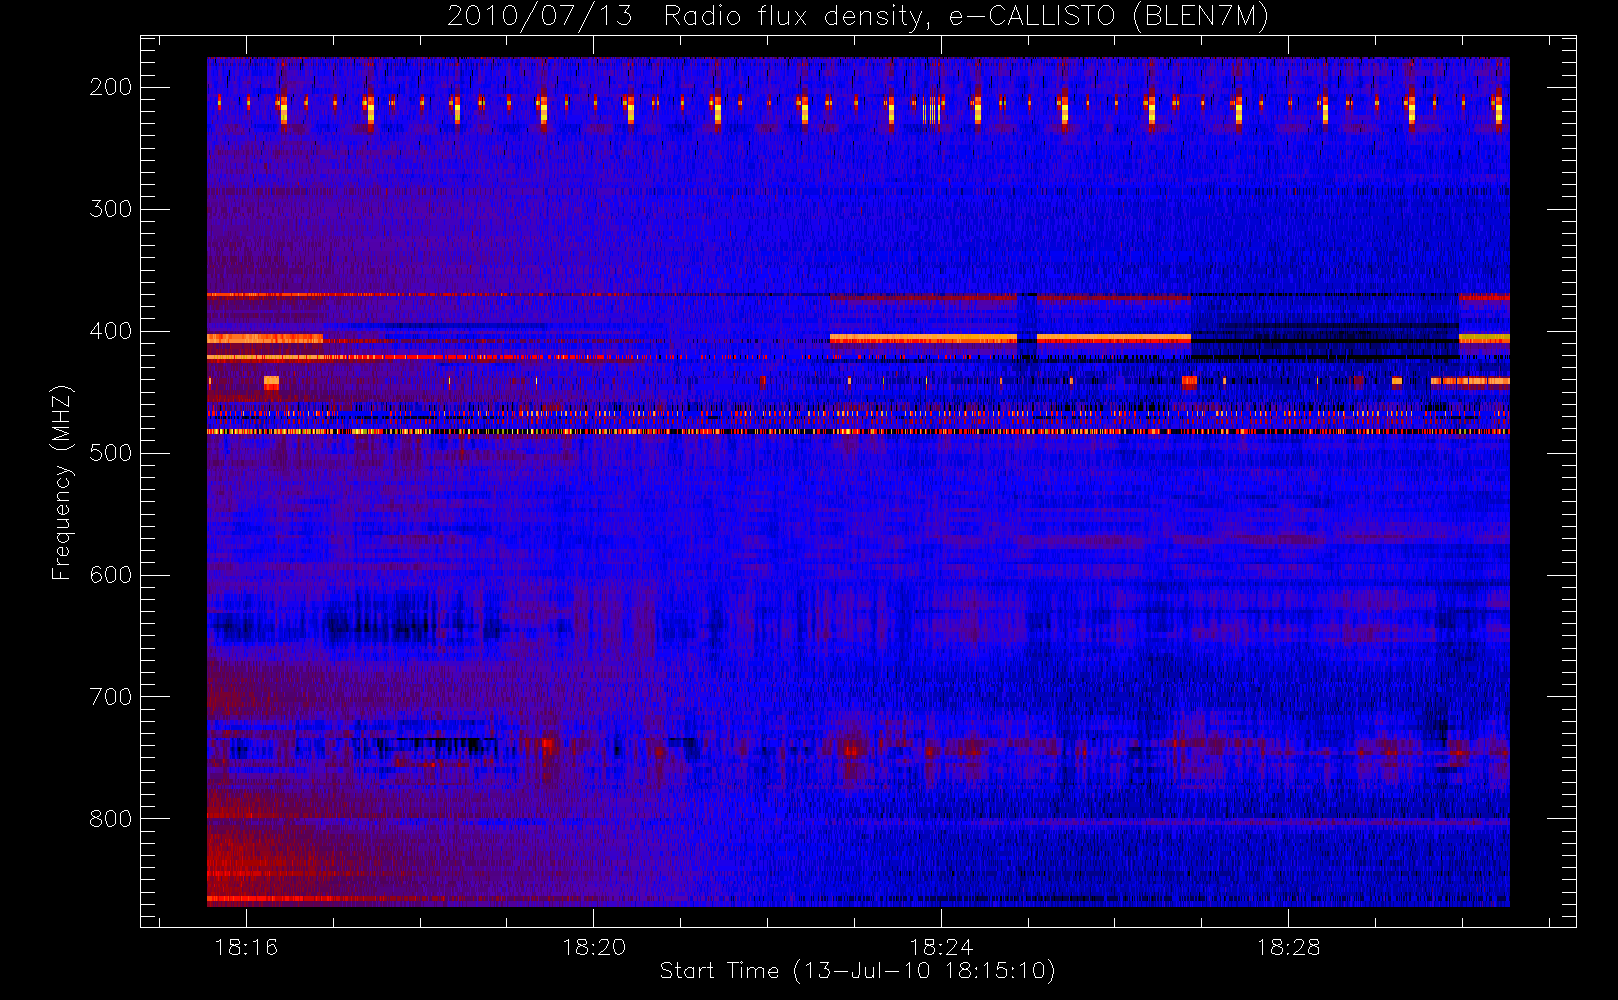Click the 200 frequency tick label

tap(111, 87)
